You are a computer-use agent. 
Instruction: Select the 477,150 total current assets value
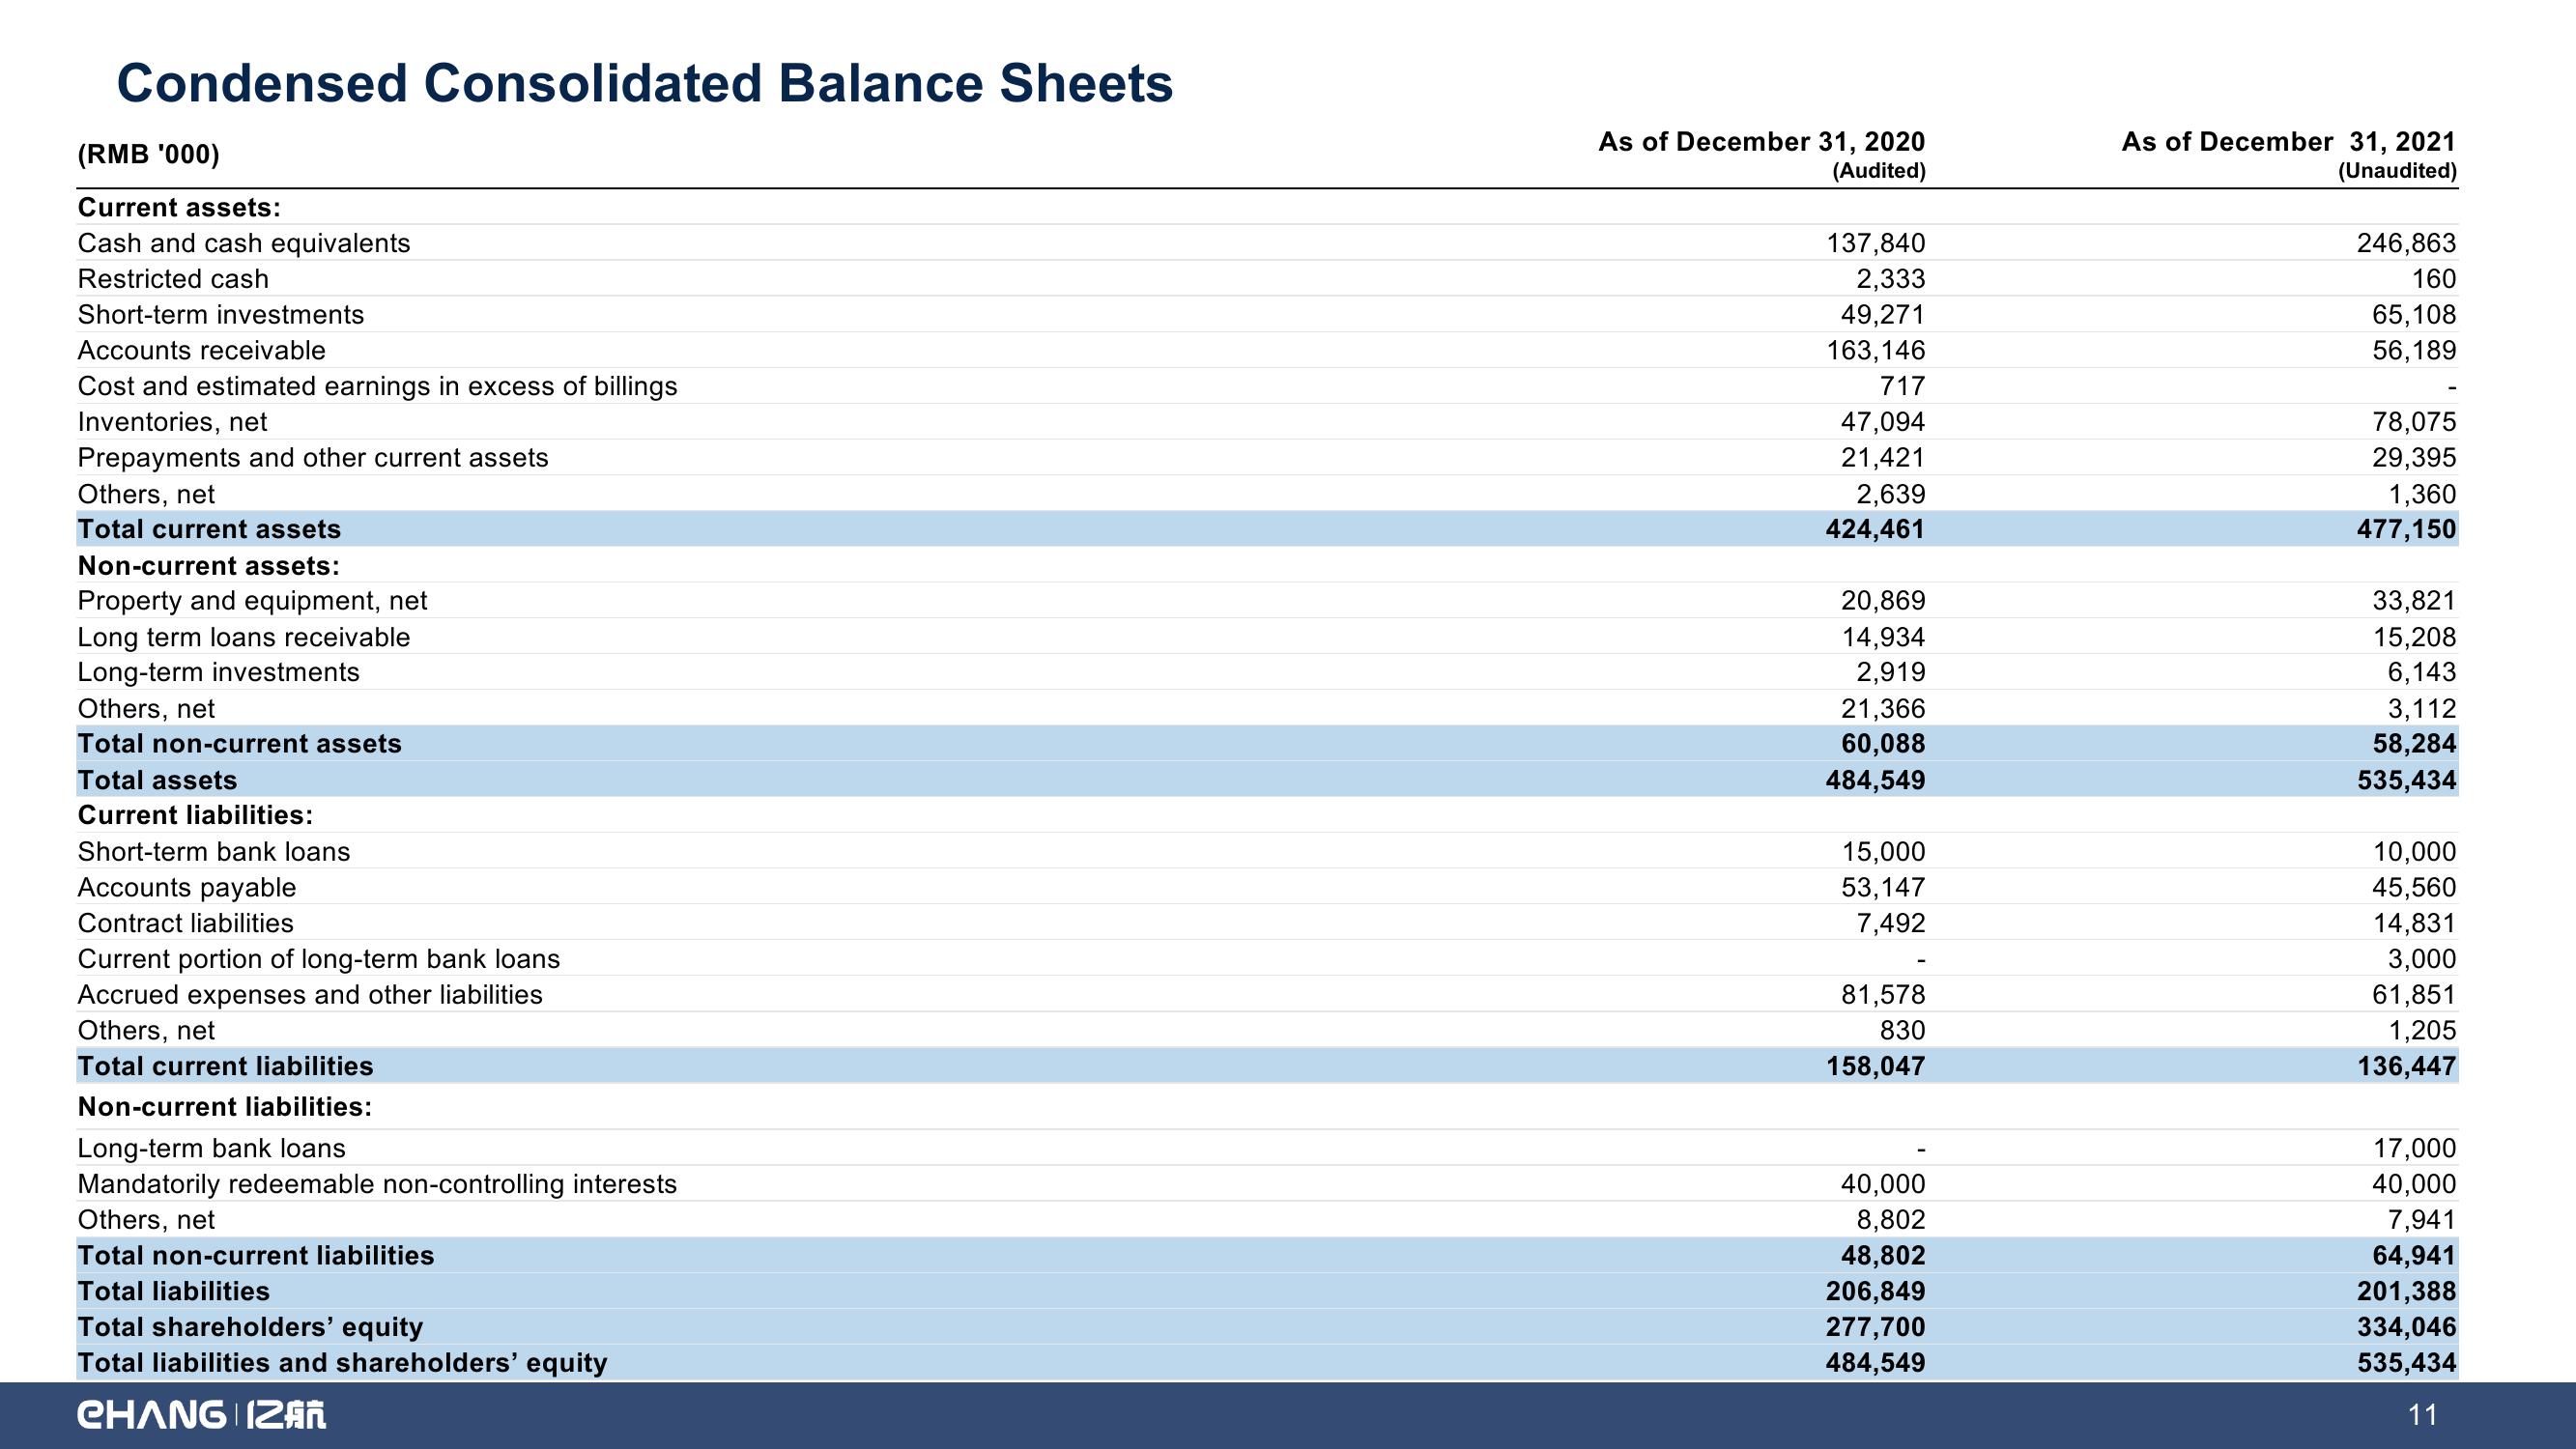[2406, 529]
